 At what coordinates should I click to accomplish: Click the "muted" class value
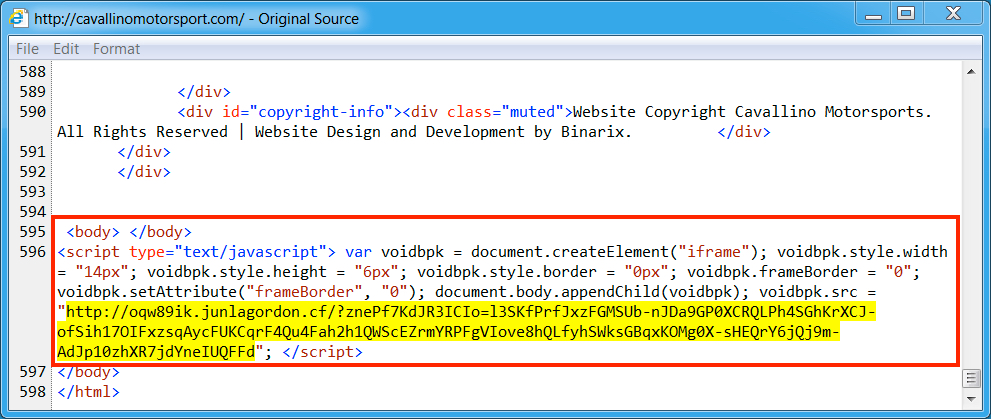coord(532,112)
